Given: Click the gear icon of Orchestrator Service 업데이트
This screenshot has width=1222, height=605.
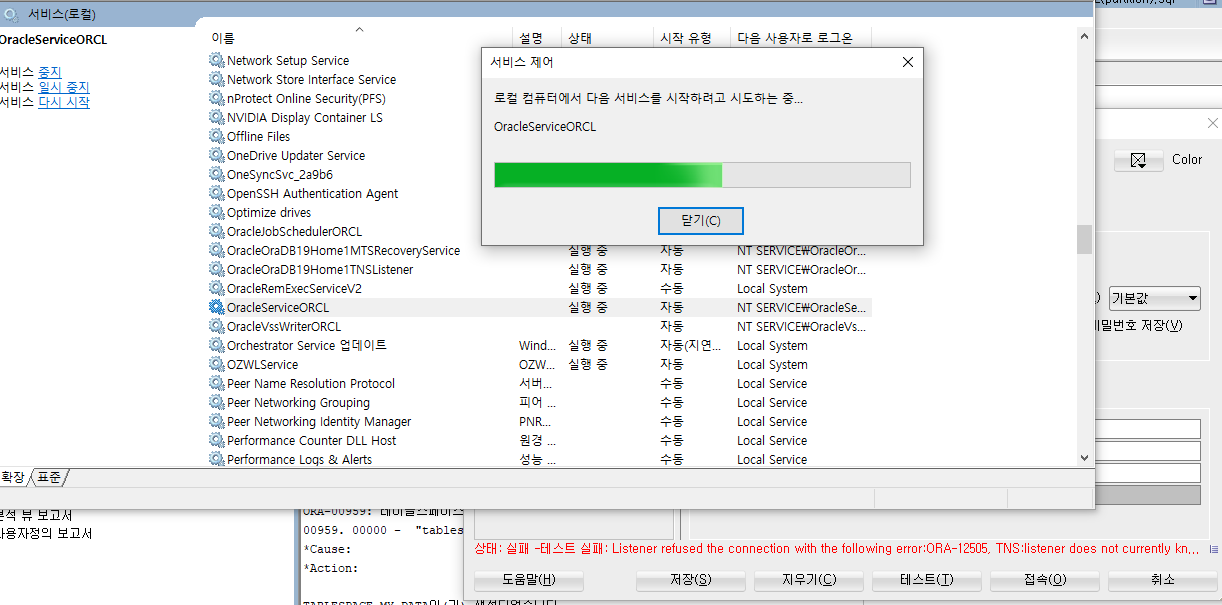Looking at the screenshot, I should [x=216, y=346].
